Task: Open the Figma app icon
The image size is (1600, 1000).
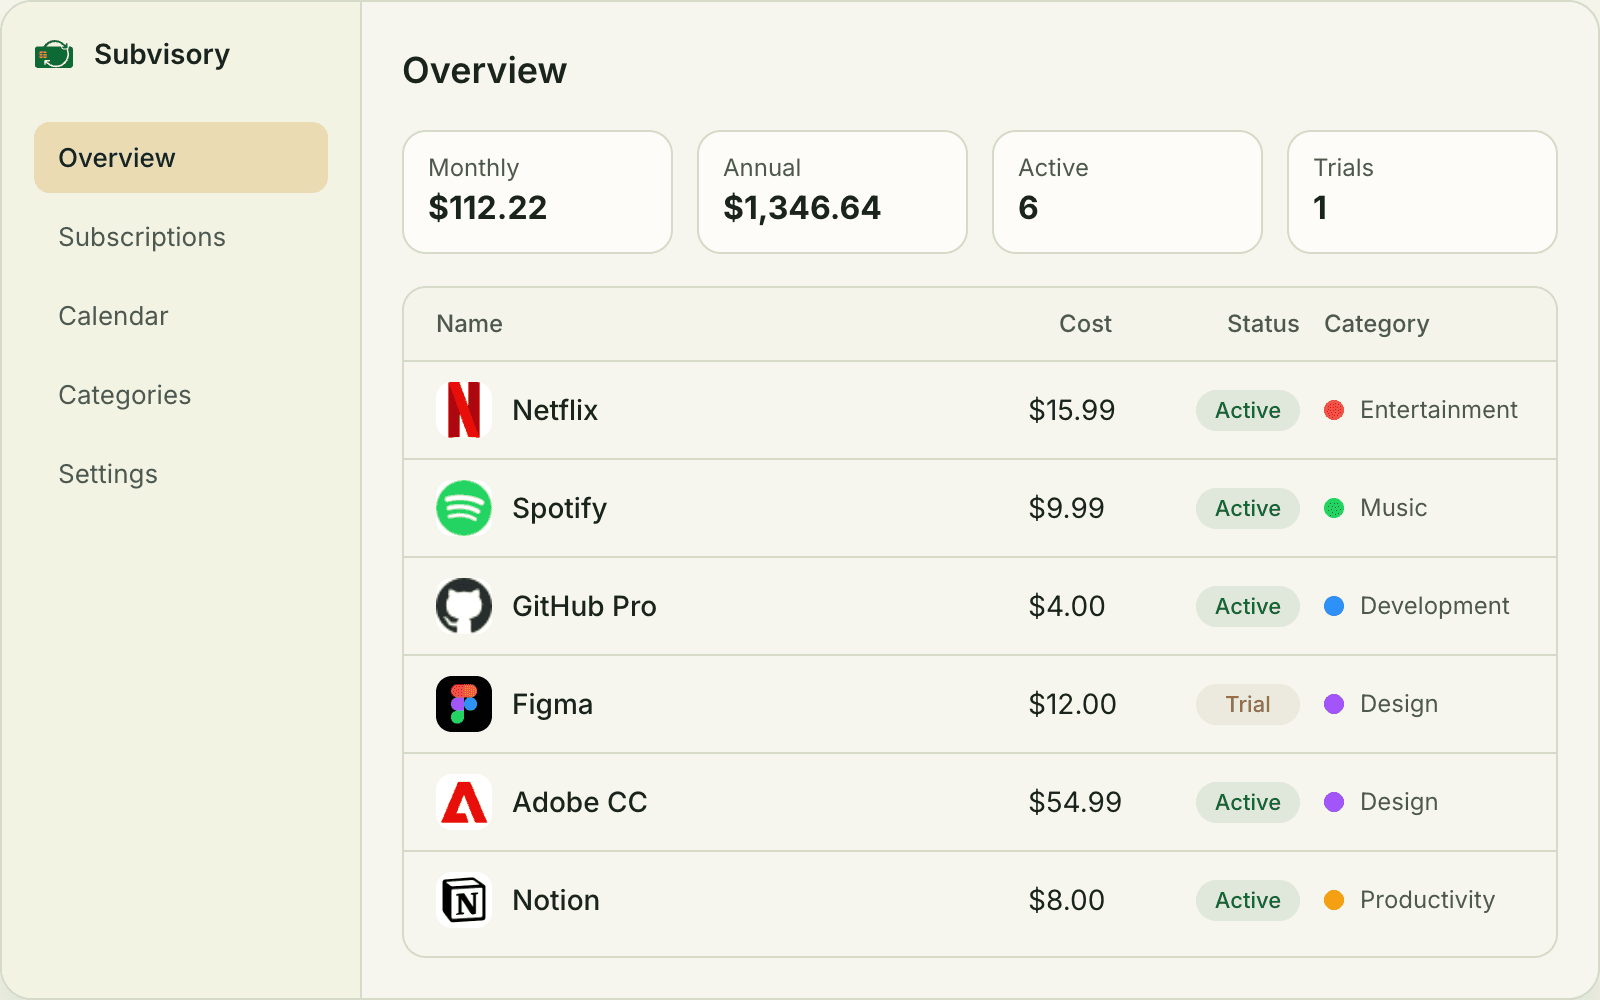Action: pyautogui.click(x=464, y=704)
